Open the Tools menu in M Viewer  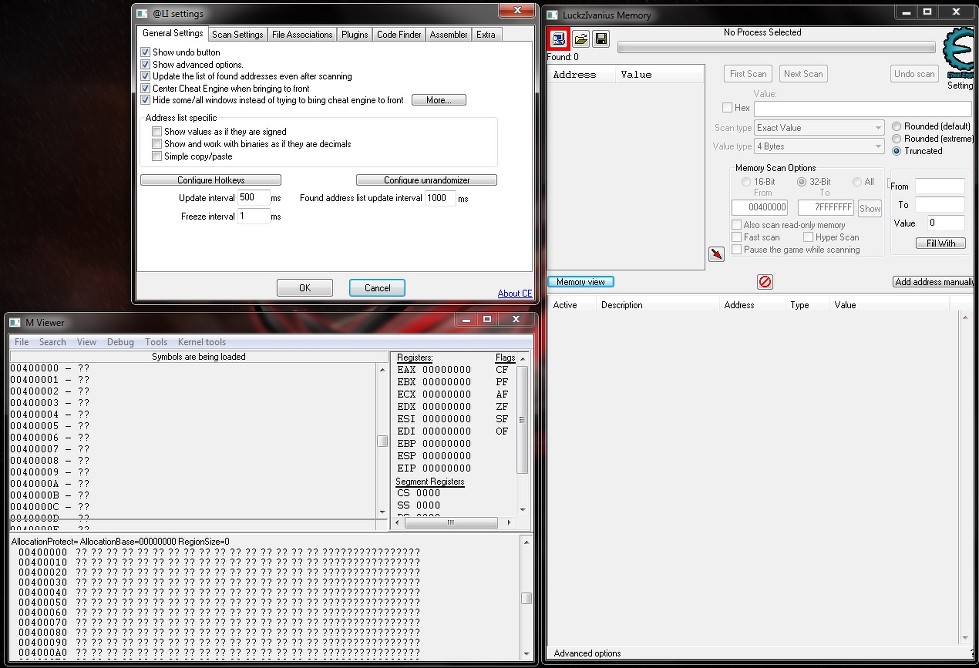pyautogui.click(x=156, y=341)
